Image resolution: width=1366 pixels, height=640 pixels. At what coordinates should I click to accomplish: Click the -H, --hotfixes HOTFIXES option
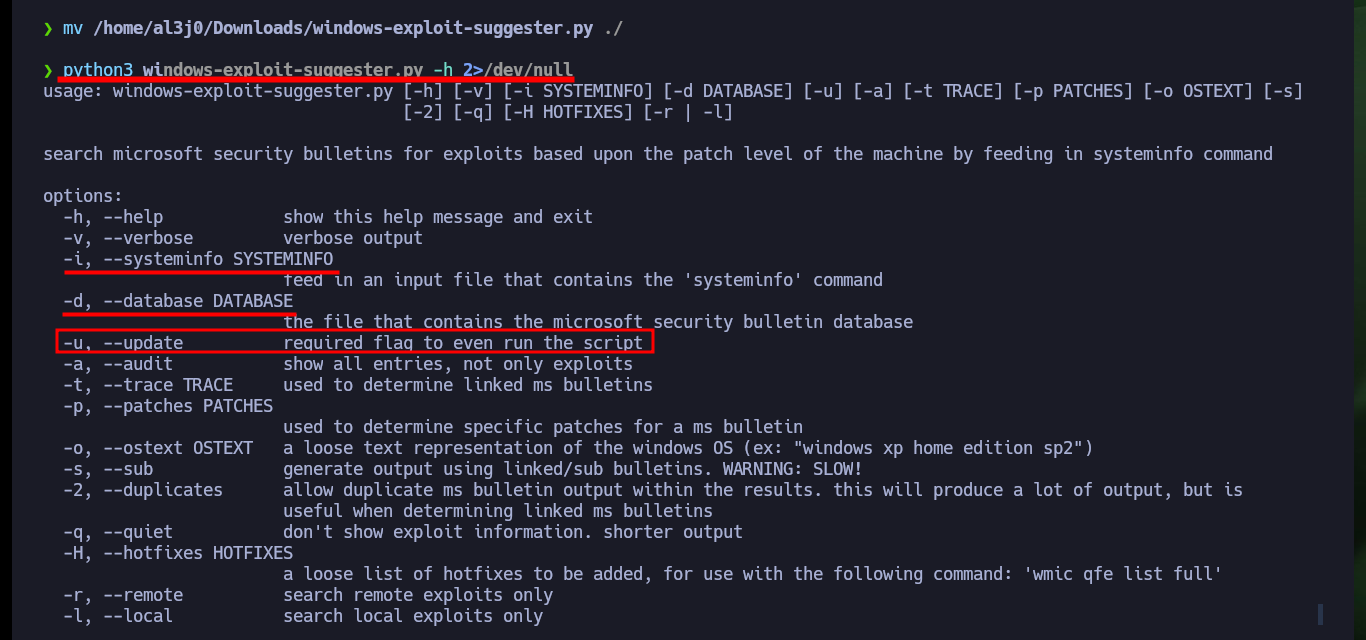[178, 553]
